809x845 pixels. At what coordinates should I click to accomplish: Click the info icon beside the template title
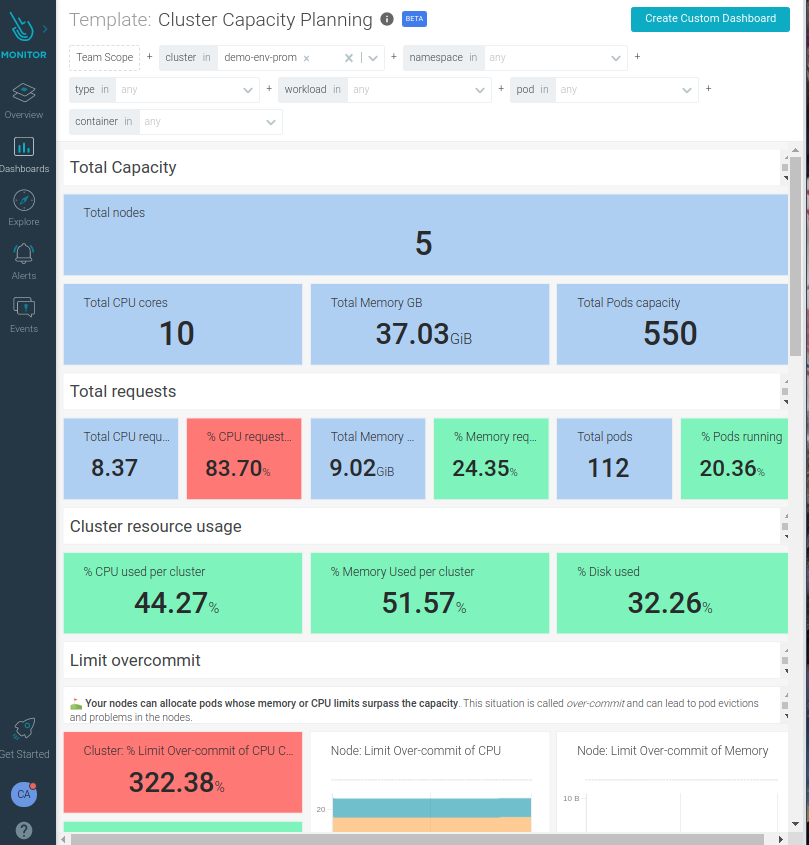(x=387, y=17)
